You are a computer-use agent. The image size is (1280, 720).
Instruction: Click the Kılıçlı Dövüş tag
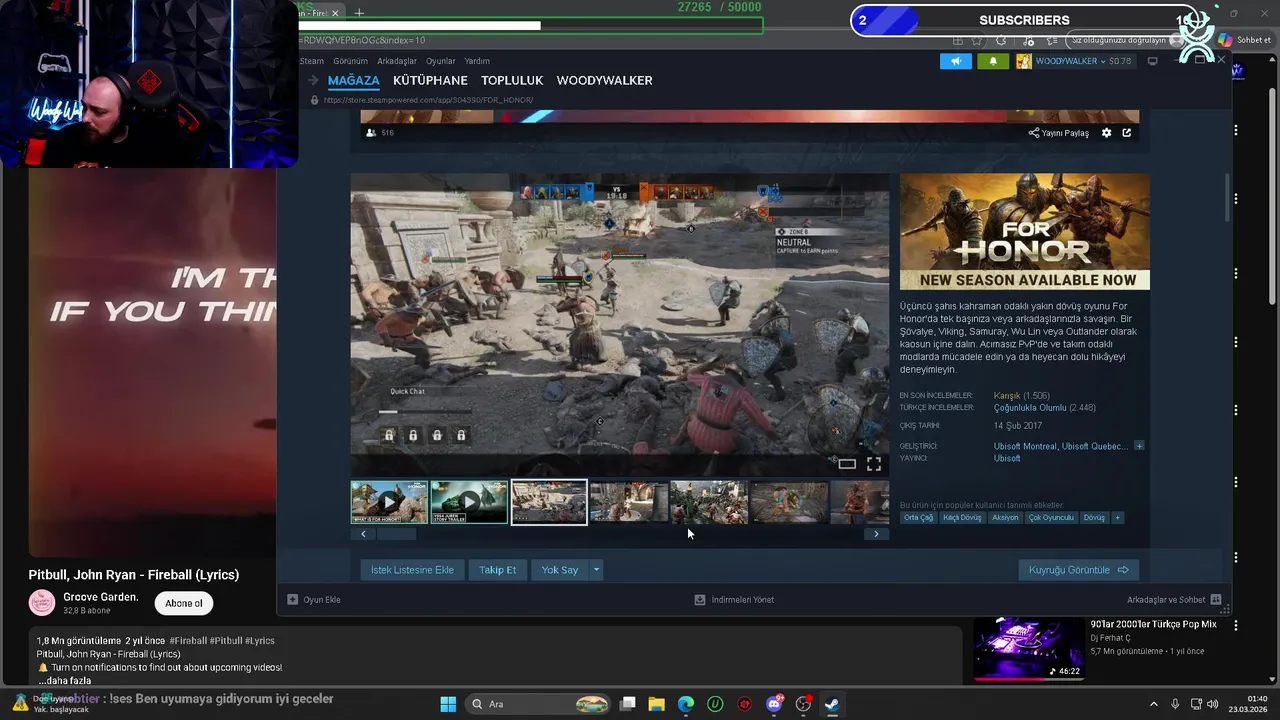pyautogui.click(x=963, y=517)
